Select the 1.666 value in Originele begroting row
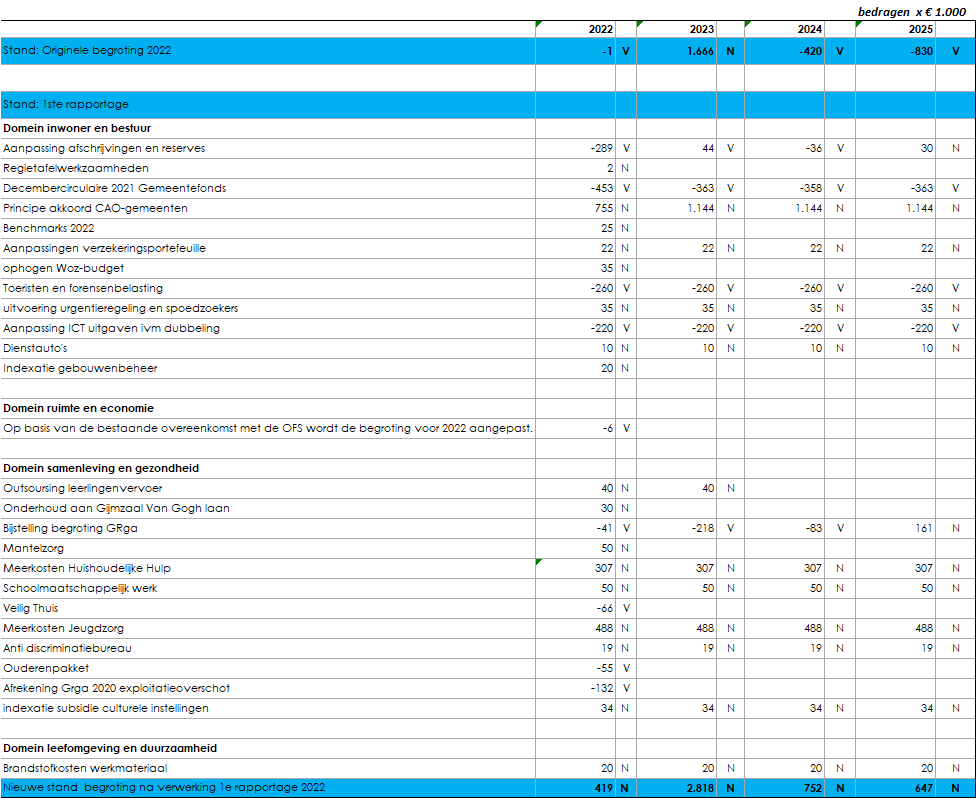Screen dimensions: 976x798 700,51
